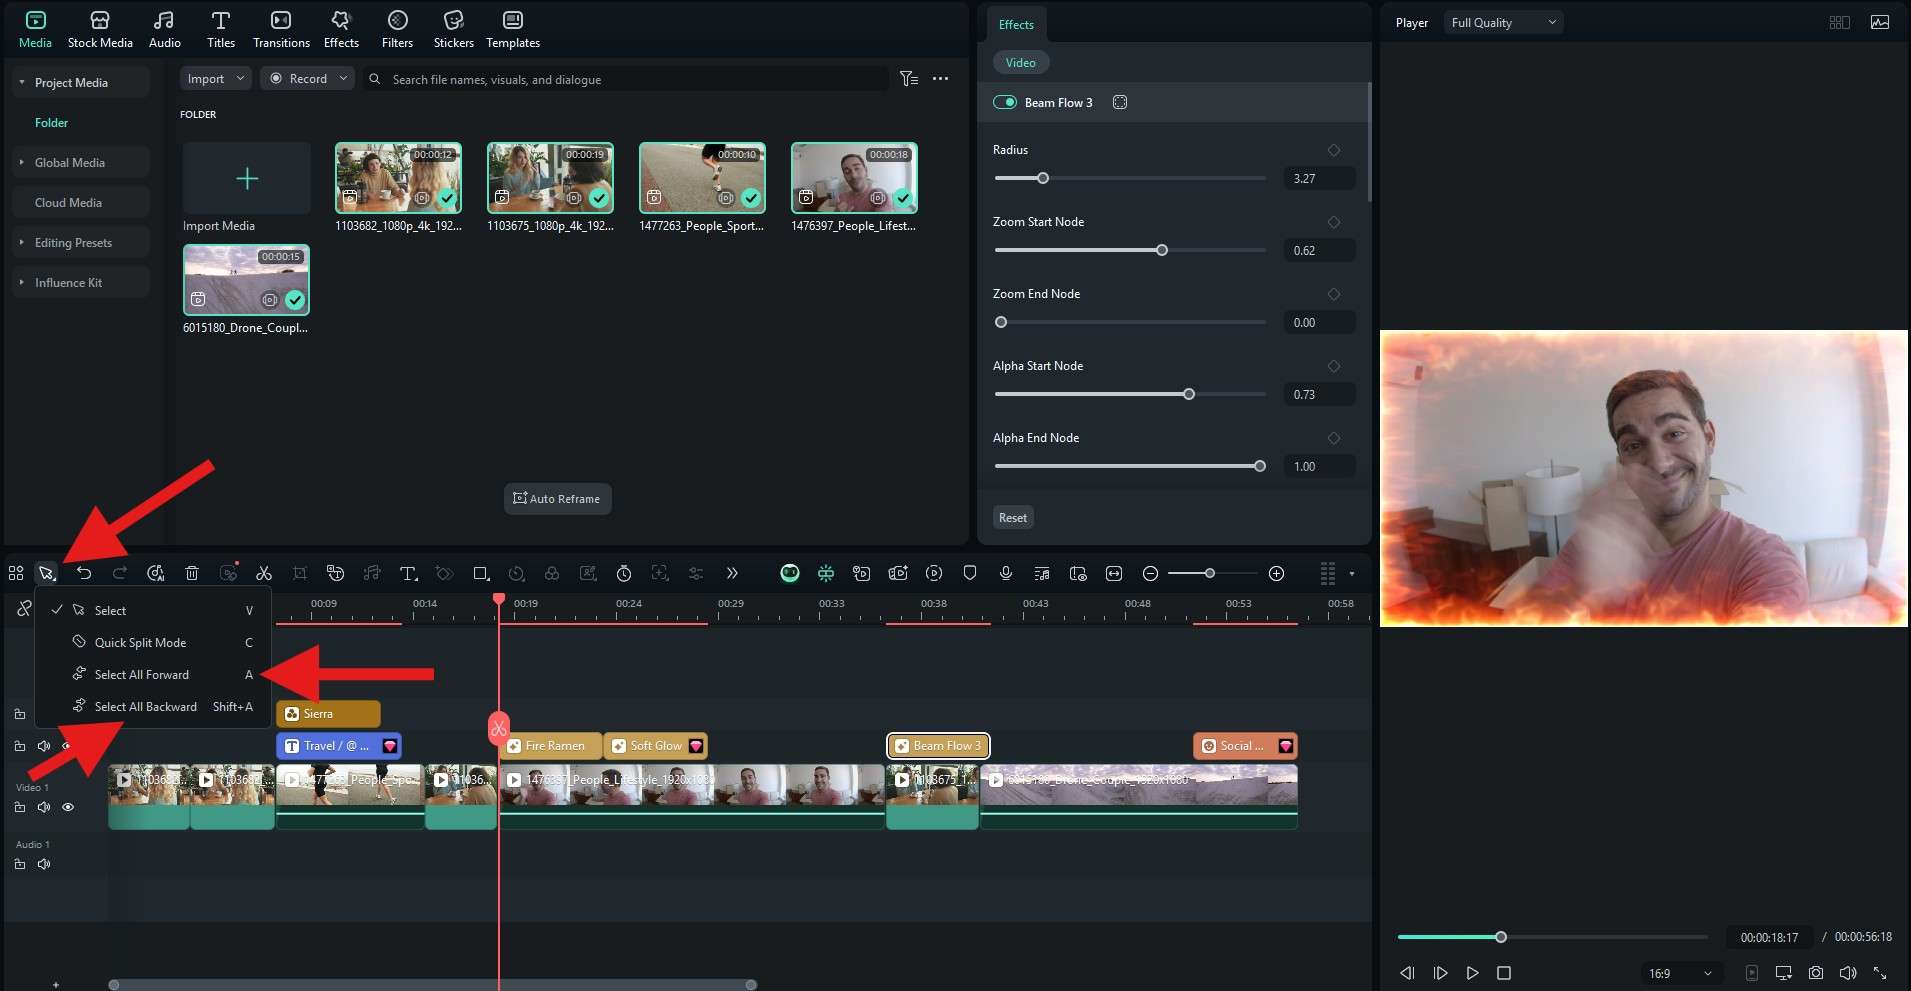Click the Reset button in Effects panel
The height and width of the screenshot is (991, 1911).
point(1012,517)
